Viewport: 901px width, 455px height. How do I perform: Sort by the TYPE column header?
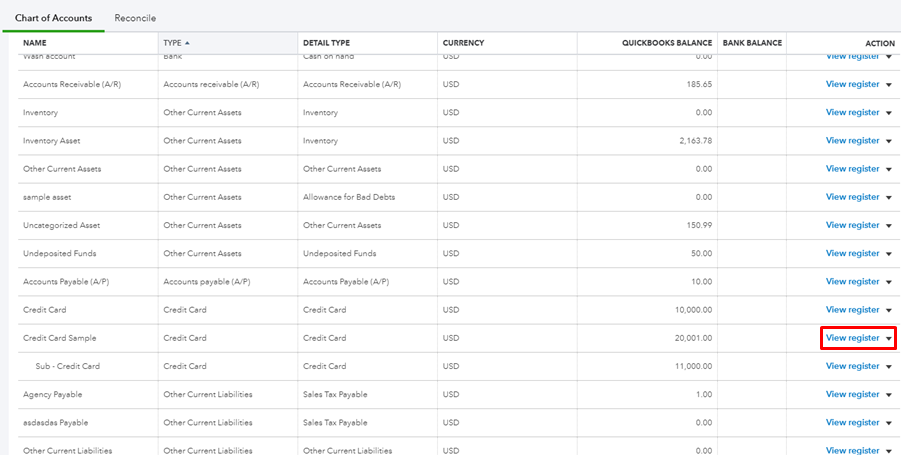(x=176, y=43)
